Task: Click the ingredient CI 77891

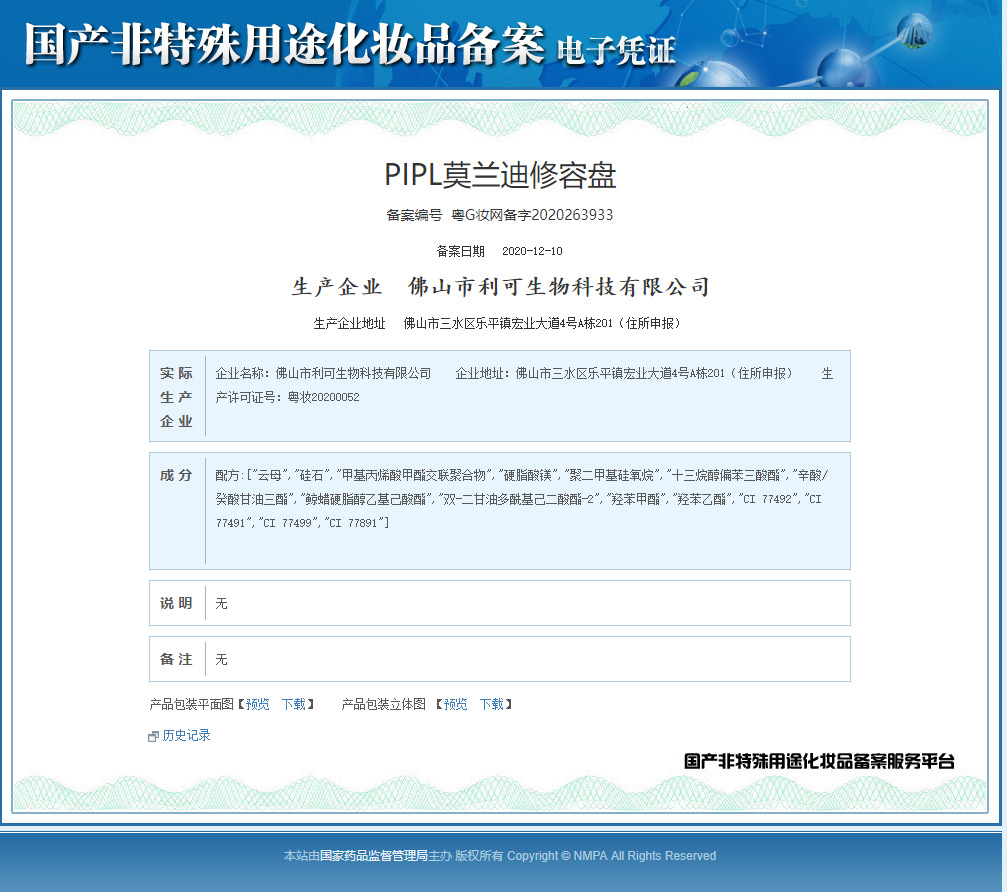Action: point(353,523)
